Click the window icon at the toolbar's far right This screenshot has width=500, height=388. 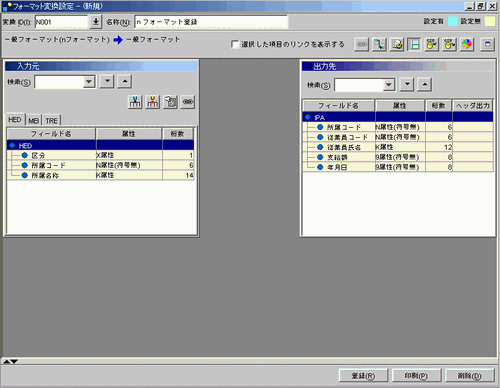488,44
